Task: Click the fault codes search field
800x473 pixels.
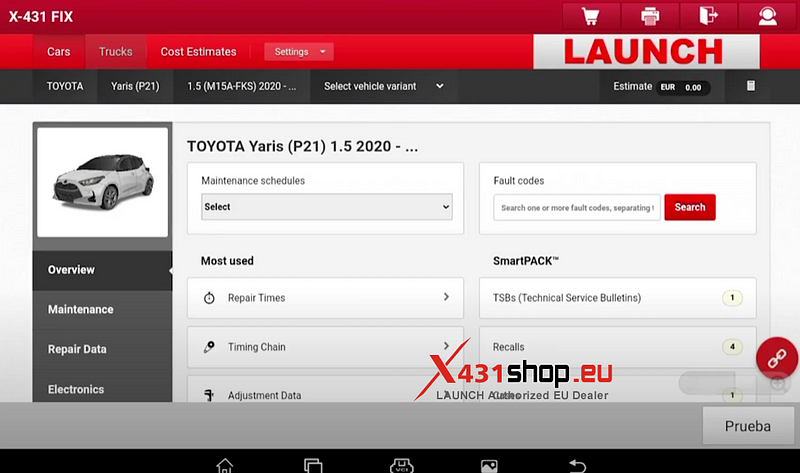Action: coord(577,208)
